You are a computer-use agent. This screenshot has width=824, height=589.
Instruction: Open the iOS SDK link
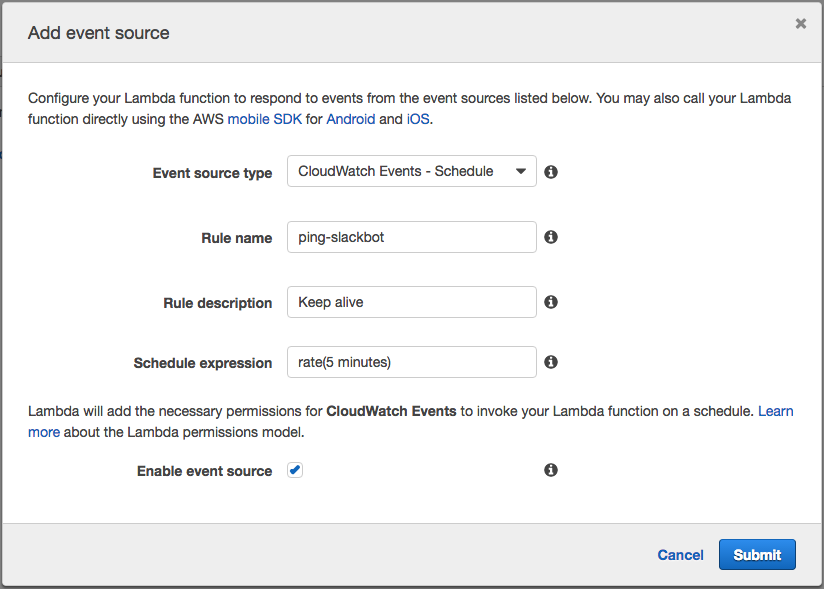coord(418,118)
